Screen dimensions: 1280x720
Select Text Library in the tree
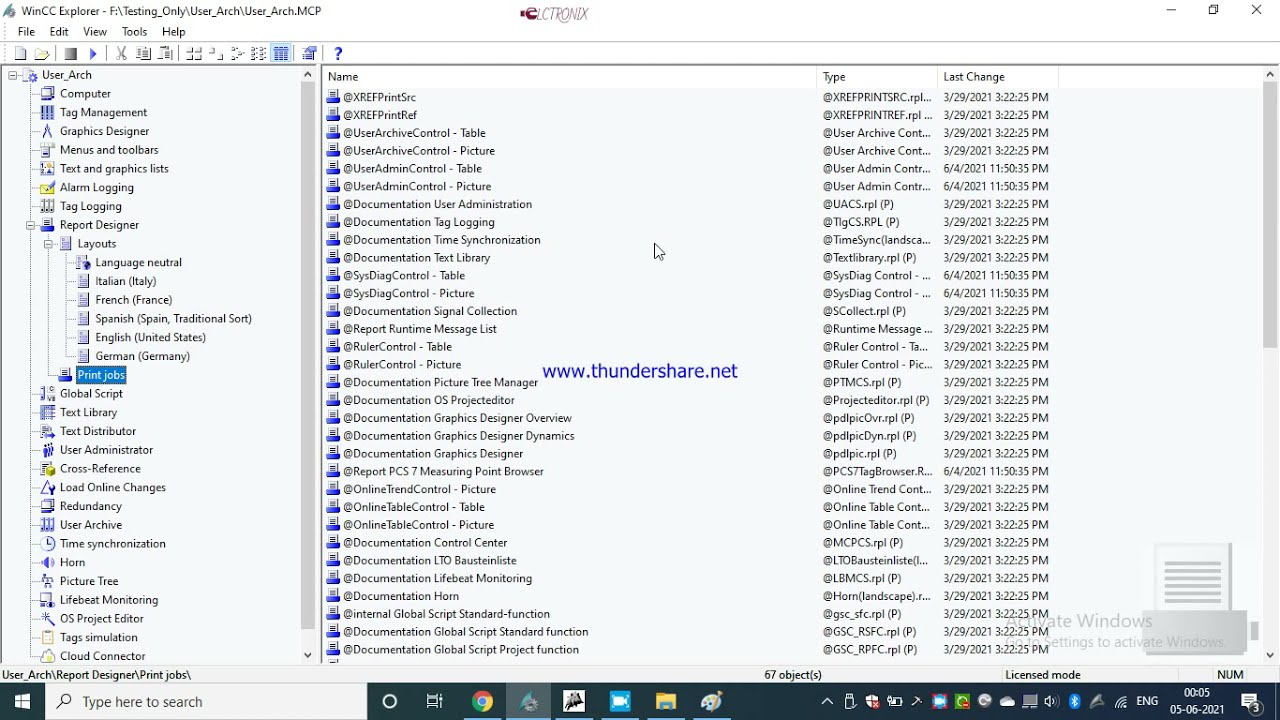tap(88, 413)
